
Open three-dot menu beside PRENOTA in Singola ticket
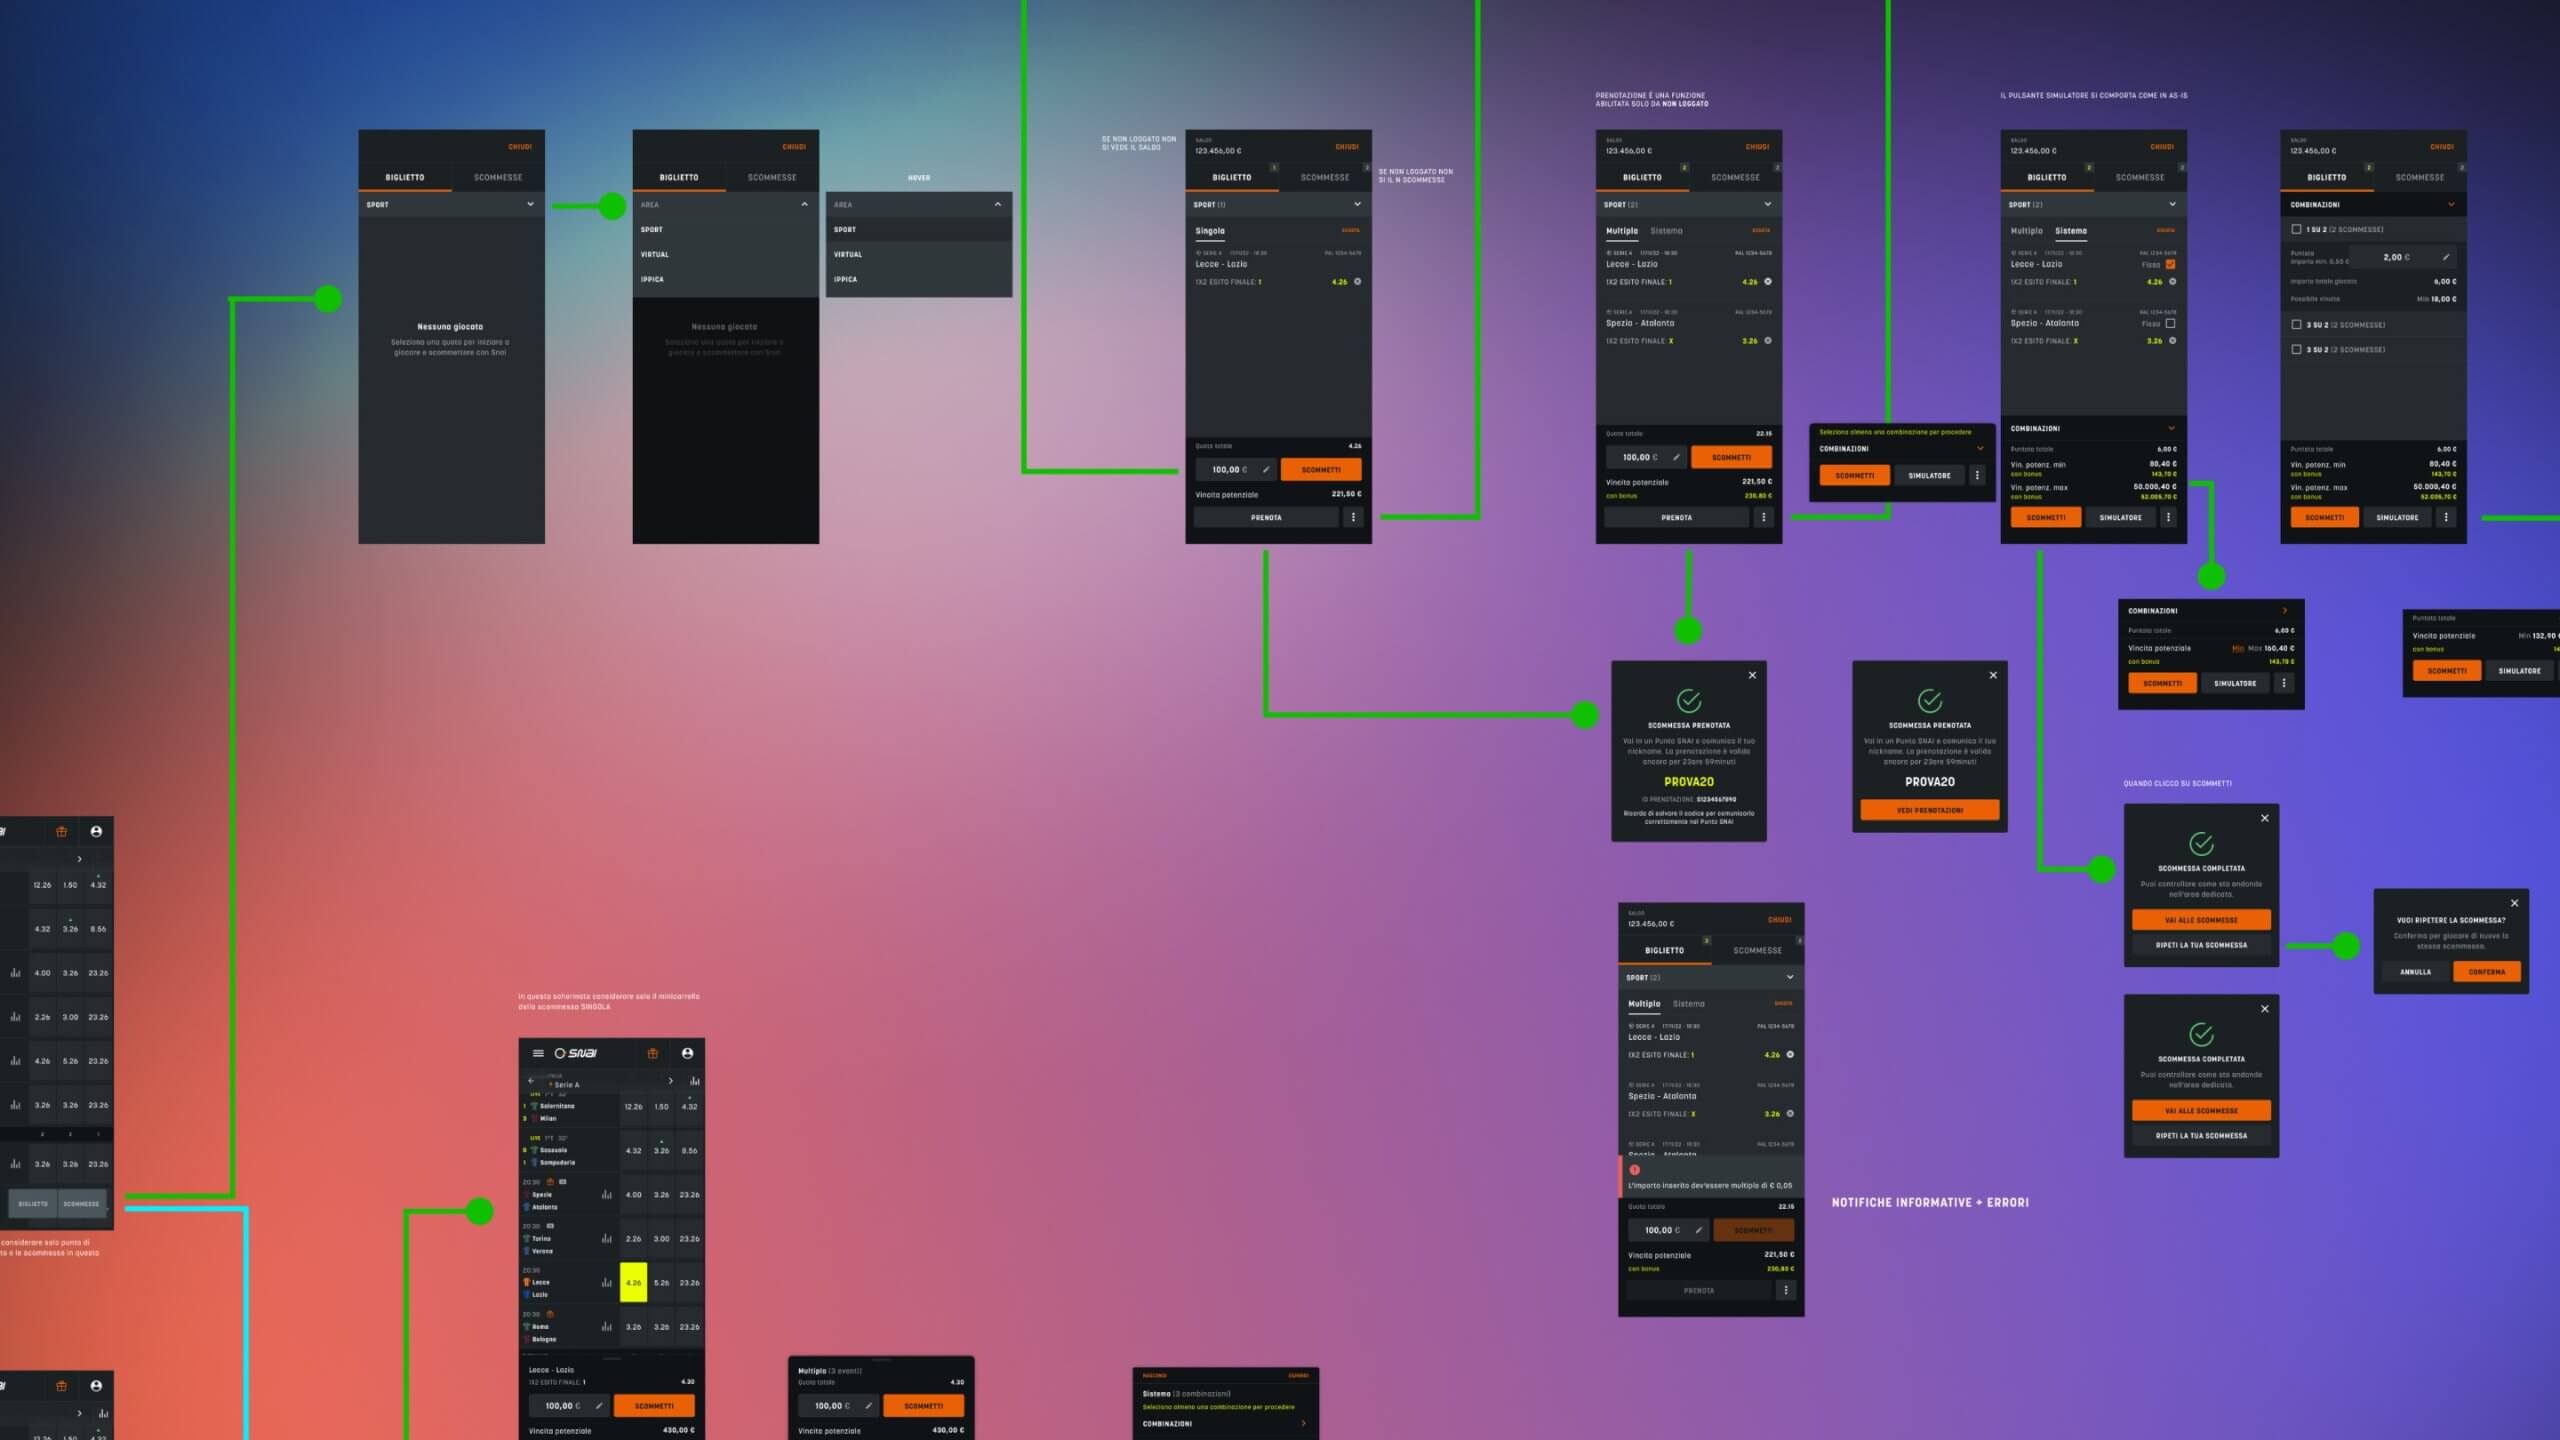(x=1353, y=518)
